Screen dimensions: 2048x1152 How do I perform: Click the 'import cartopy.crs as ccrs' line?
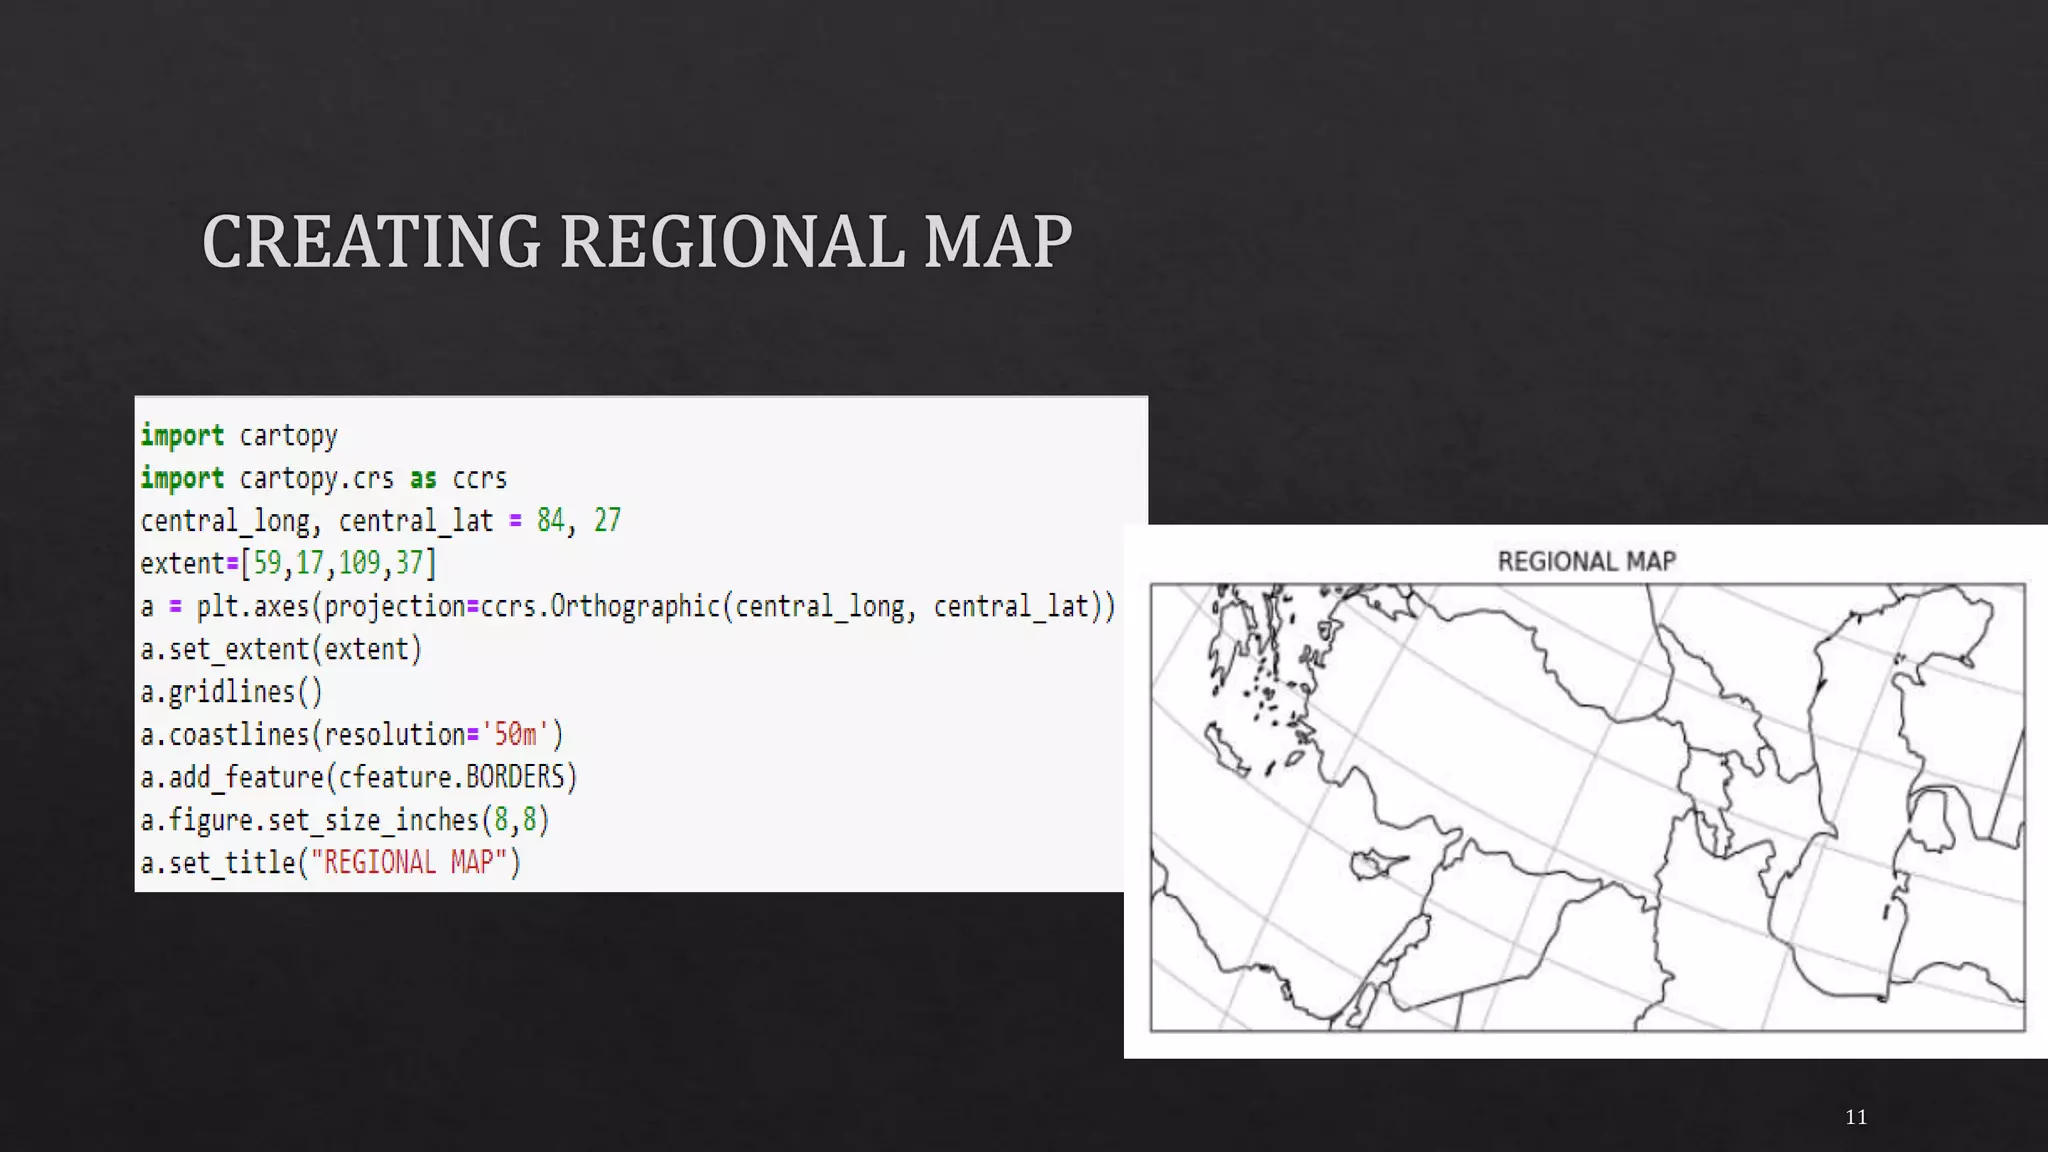pos(323,479)
